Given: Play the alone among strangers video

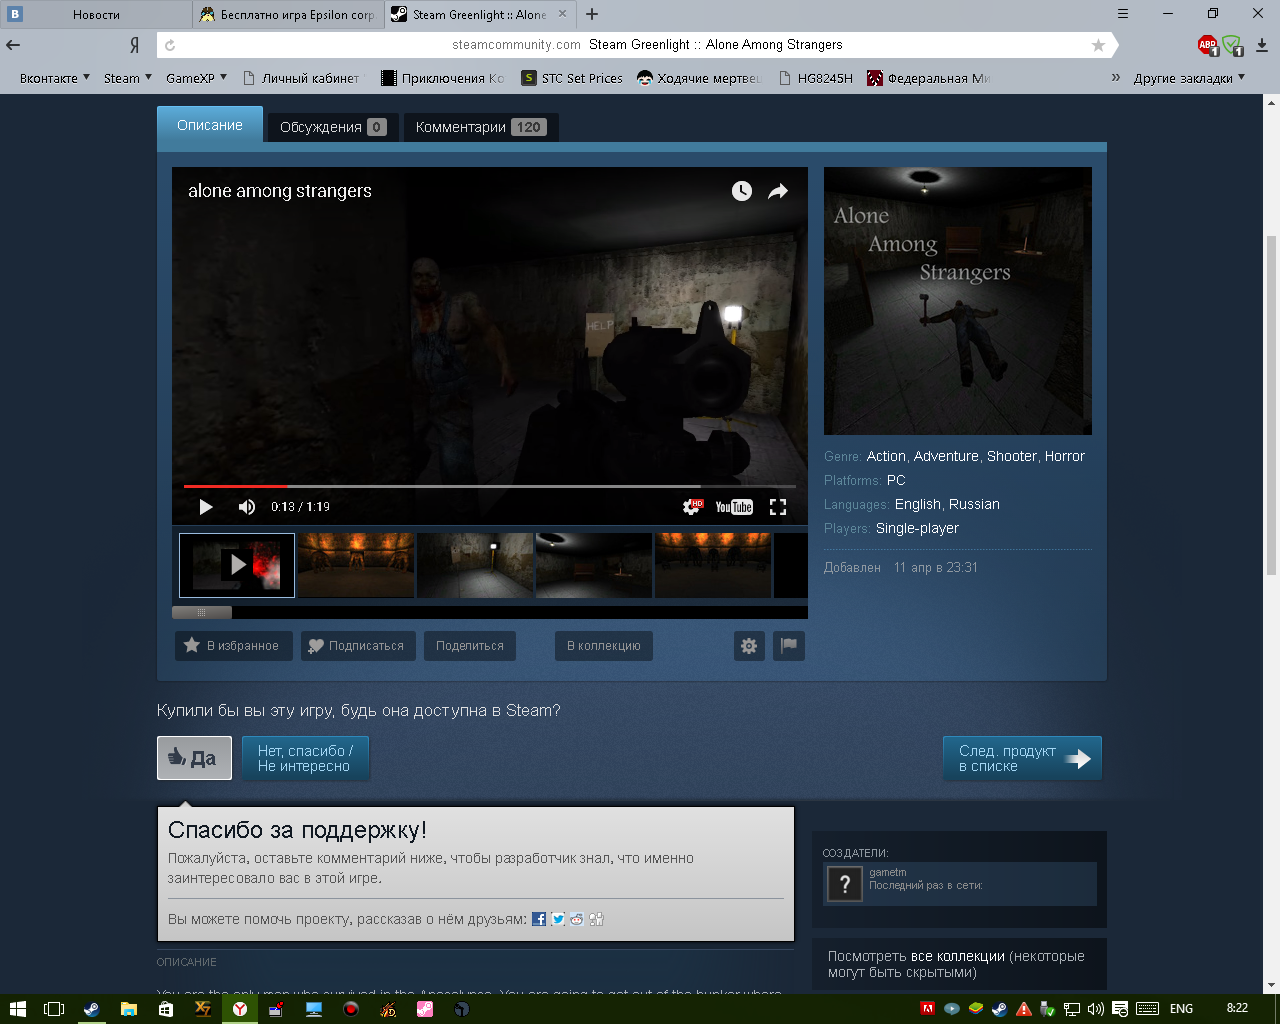Looking at the screenshot, I should [206, 507].
